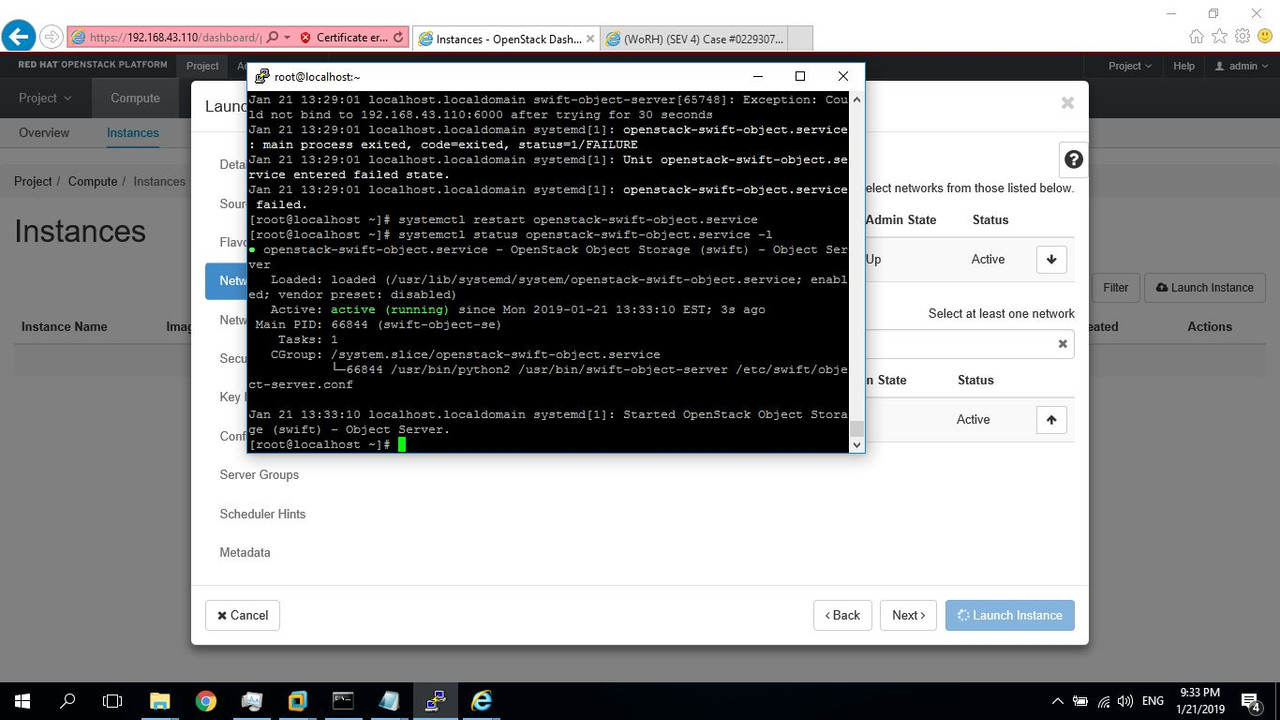This screenshot has height=720, width=1280.
Task: Click the Certificate error indicator
Action: [344, 38]
